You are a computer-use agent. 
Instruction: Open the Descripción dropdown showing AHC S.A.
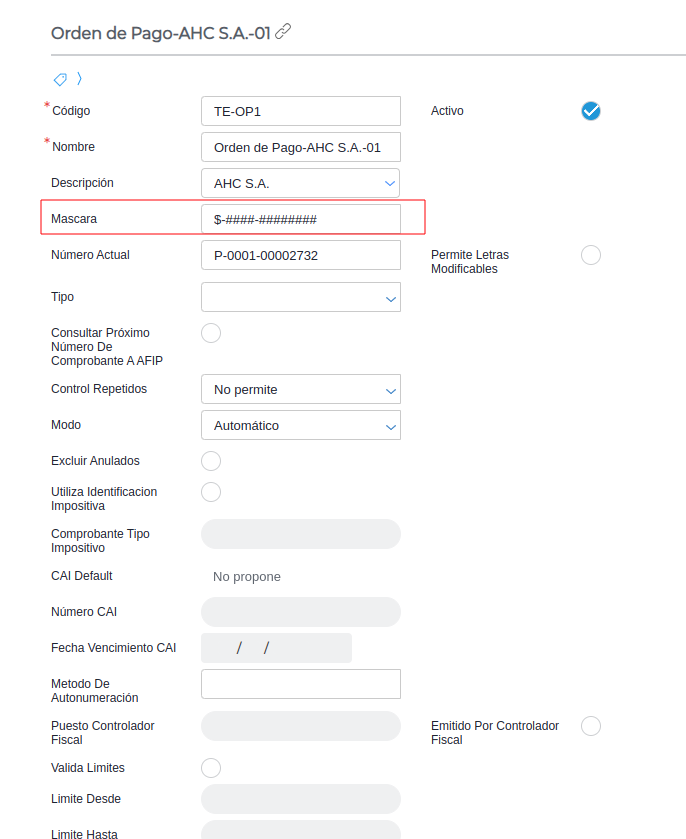(x=301, y=183)
